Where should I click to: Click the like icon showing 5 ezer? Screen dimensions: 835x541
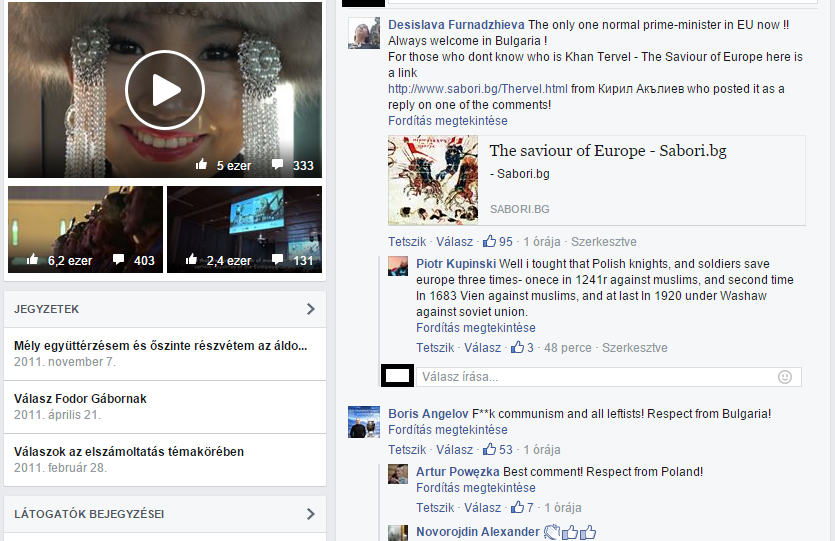201,165
